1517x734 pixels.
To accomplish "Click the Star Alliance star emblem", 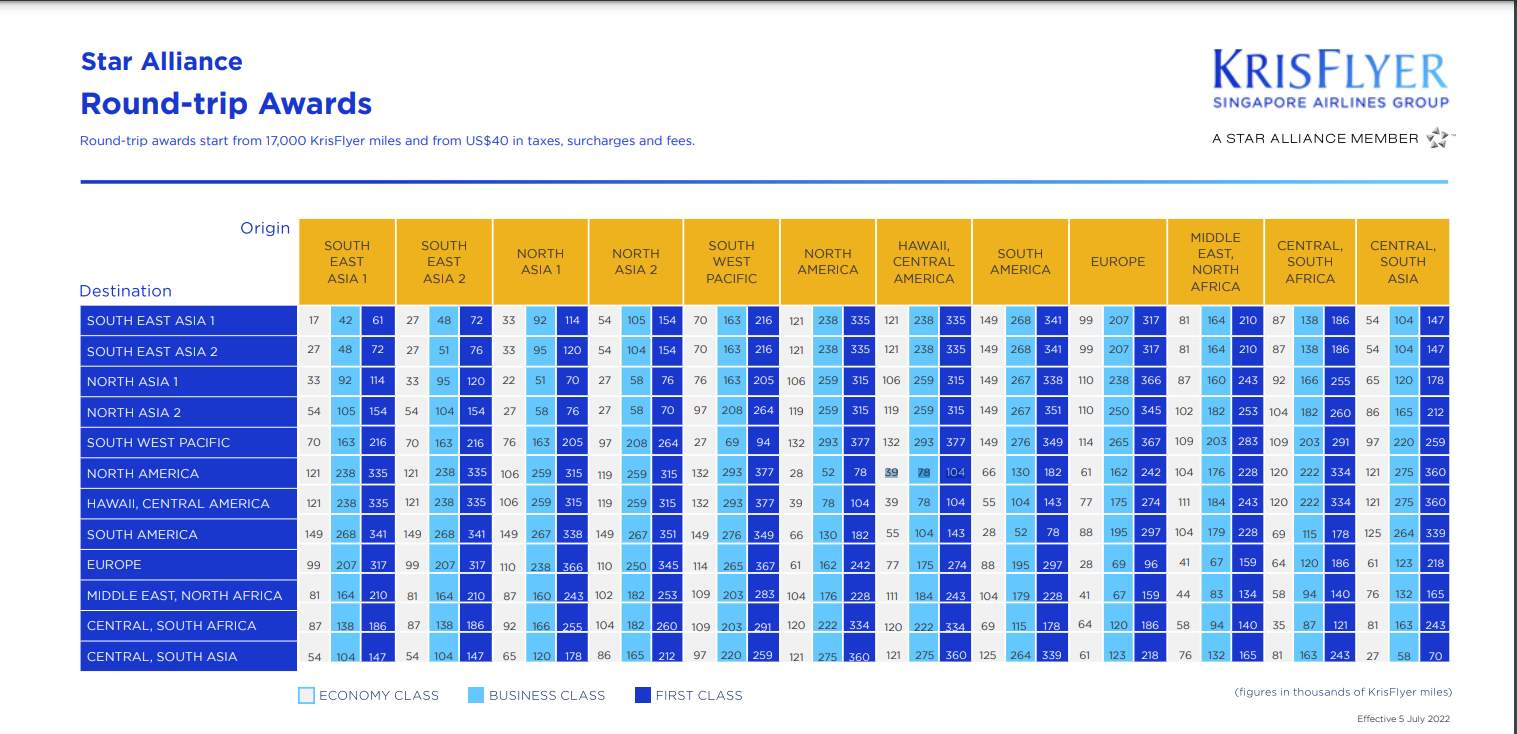I will pyautogui.click(x=1438, y=138).
